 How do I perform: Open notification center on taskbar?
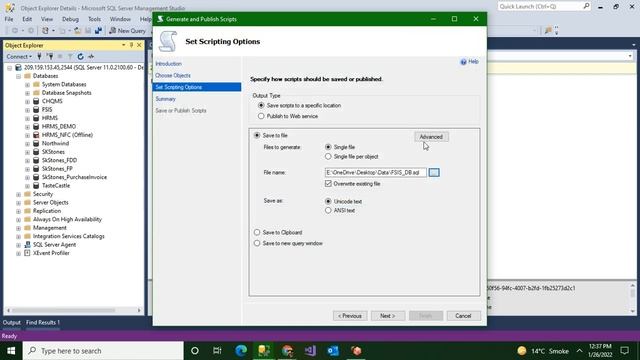point(624,351)
